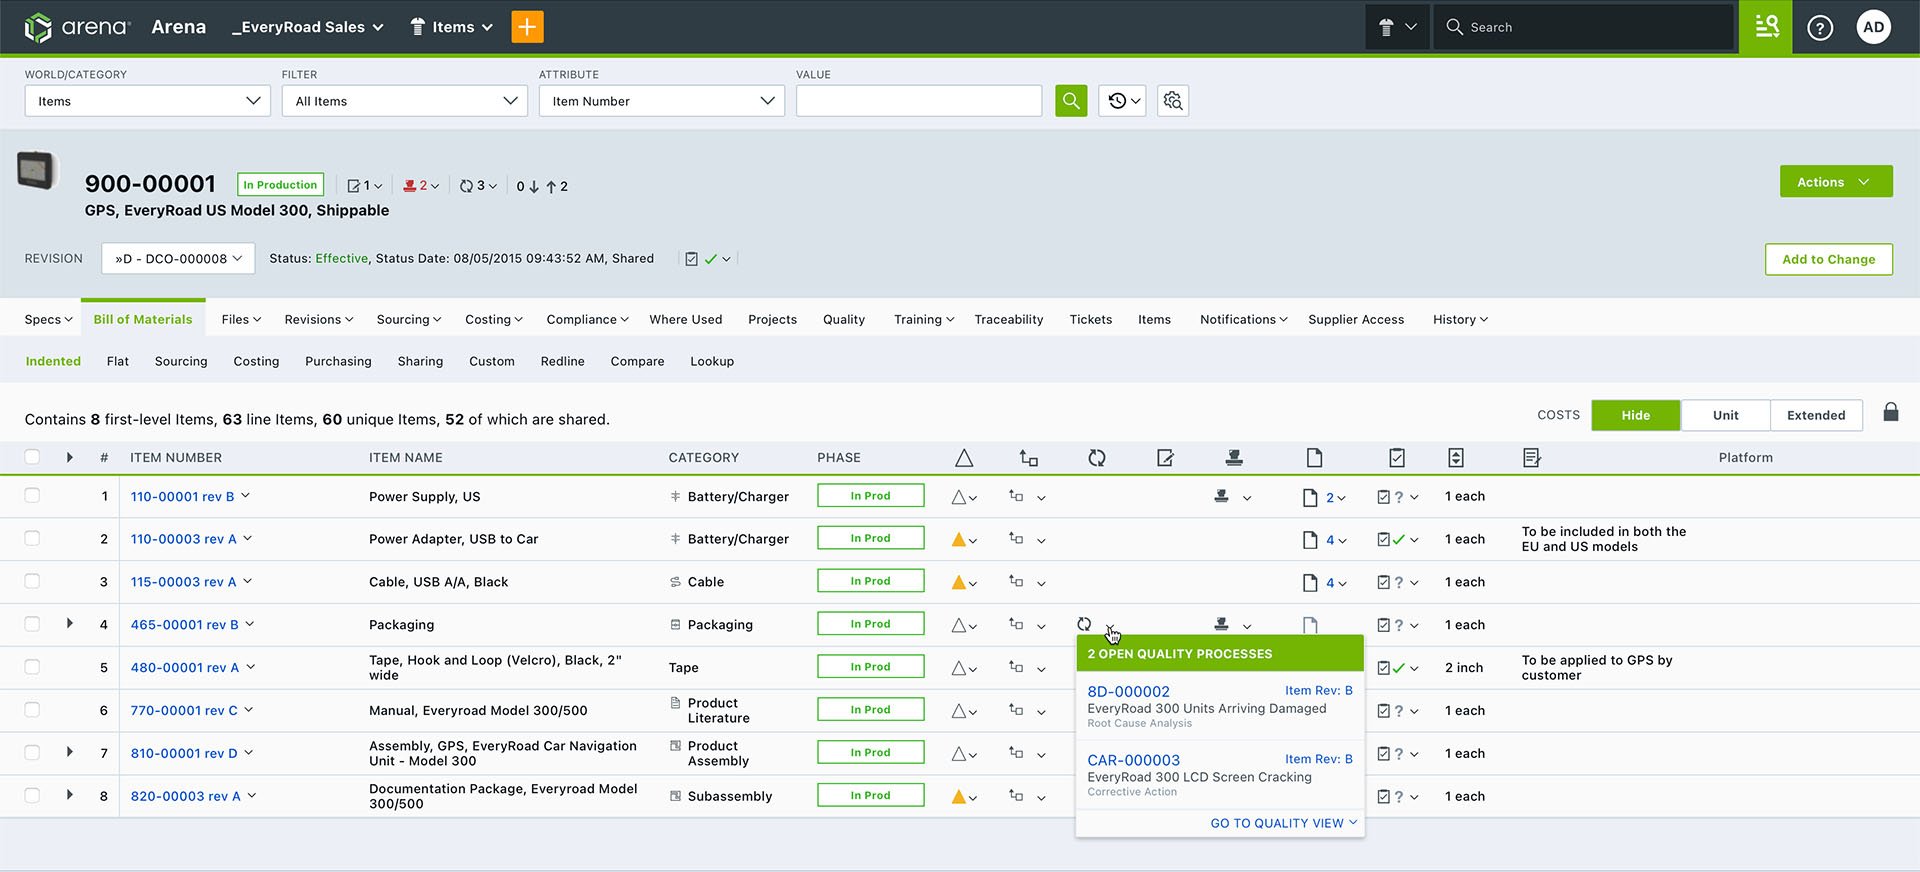Expand the 810-00001 assembly row
The width and height of the screenshot is (1920, 872).
coord(70,752)
